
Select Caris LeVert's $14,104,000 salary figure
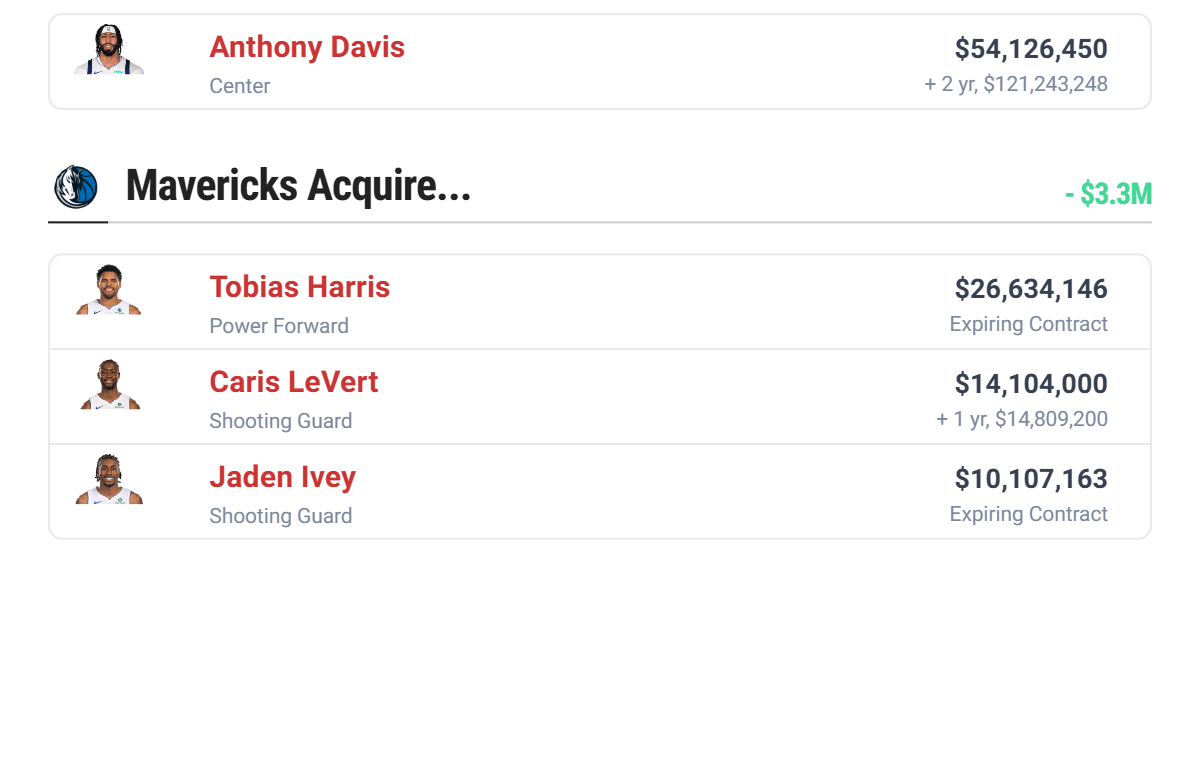(1030, 384)
